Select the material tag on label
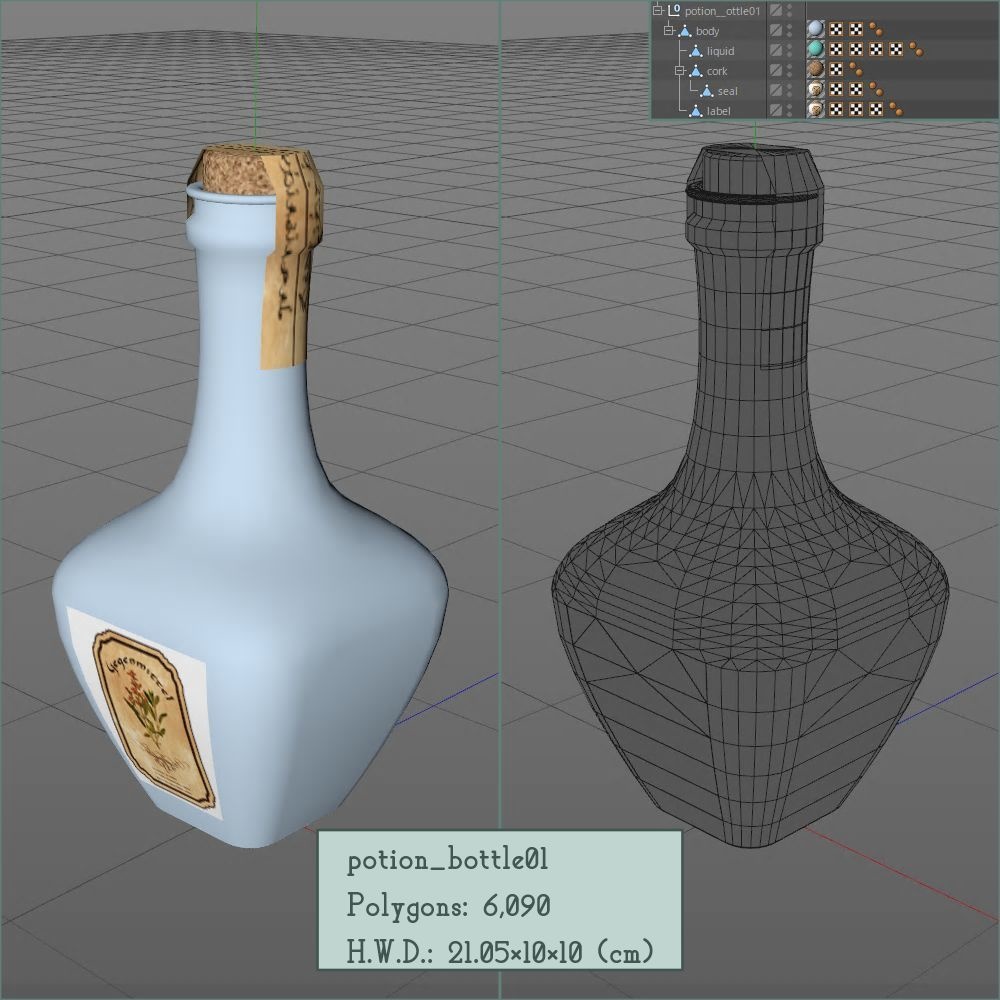The height and width of the screenshot is (1000, 1000). coord(816,109)
